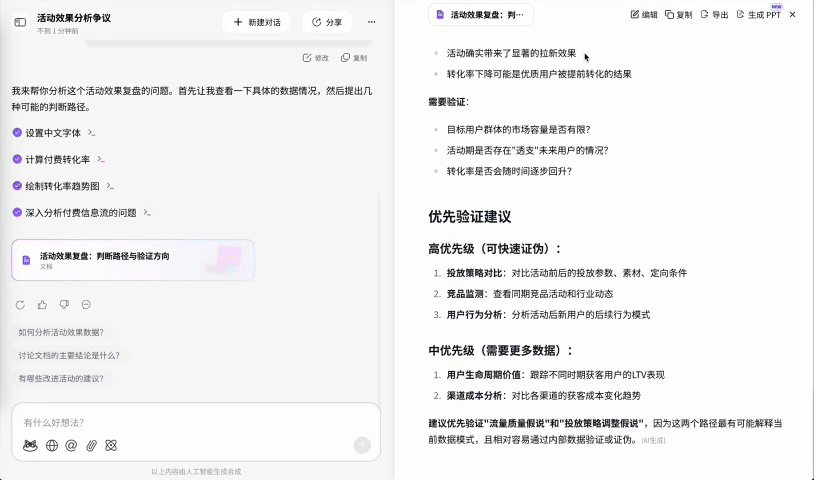Screen dimensions: 814x480
Task: Click 生成 PPT in document toolbar
Action: 759,15
